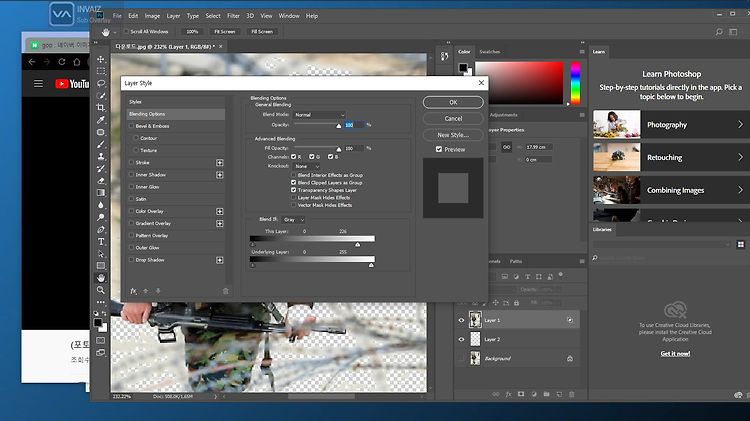Select the Rectangular Marquee tool
Screen dimensions: 750x421
click(x=100, y=71)
